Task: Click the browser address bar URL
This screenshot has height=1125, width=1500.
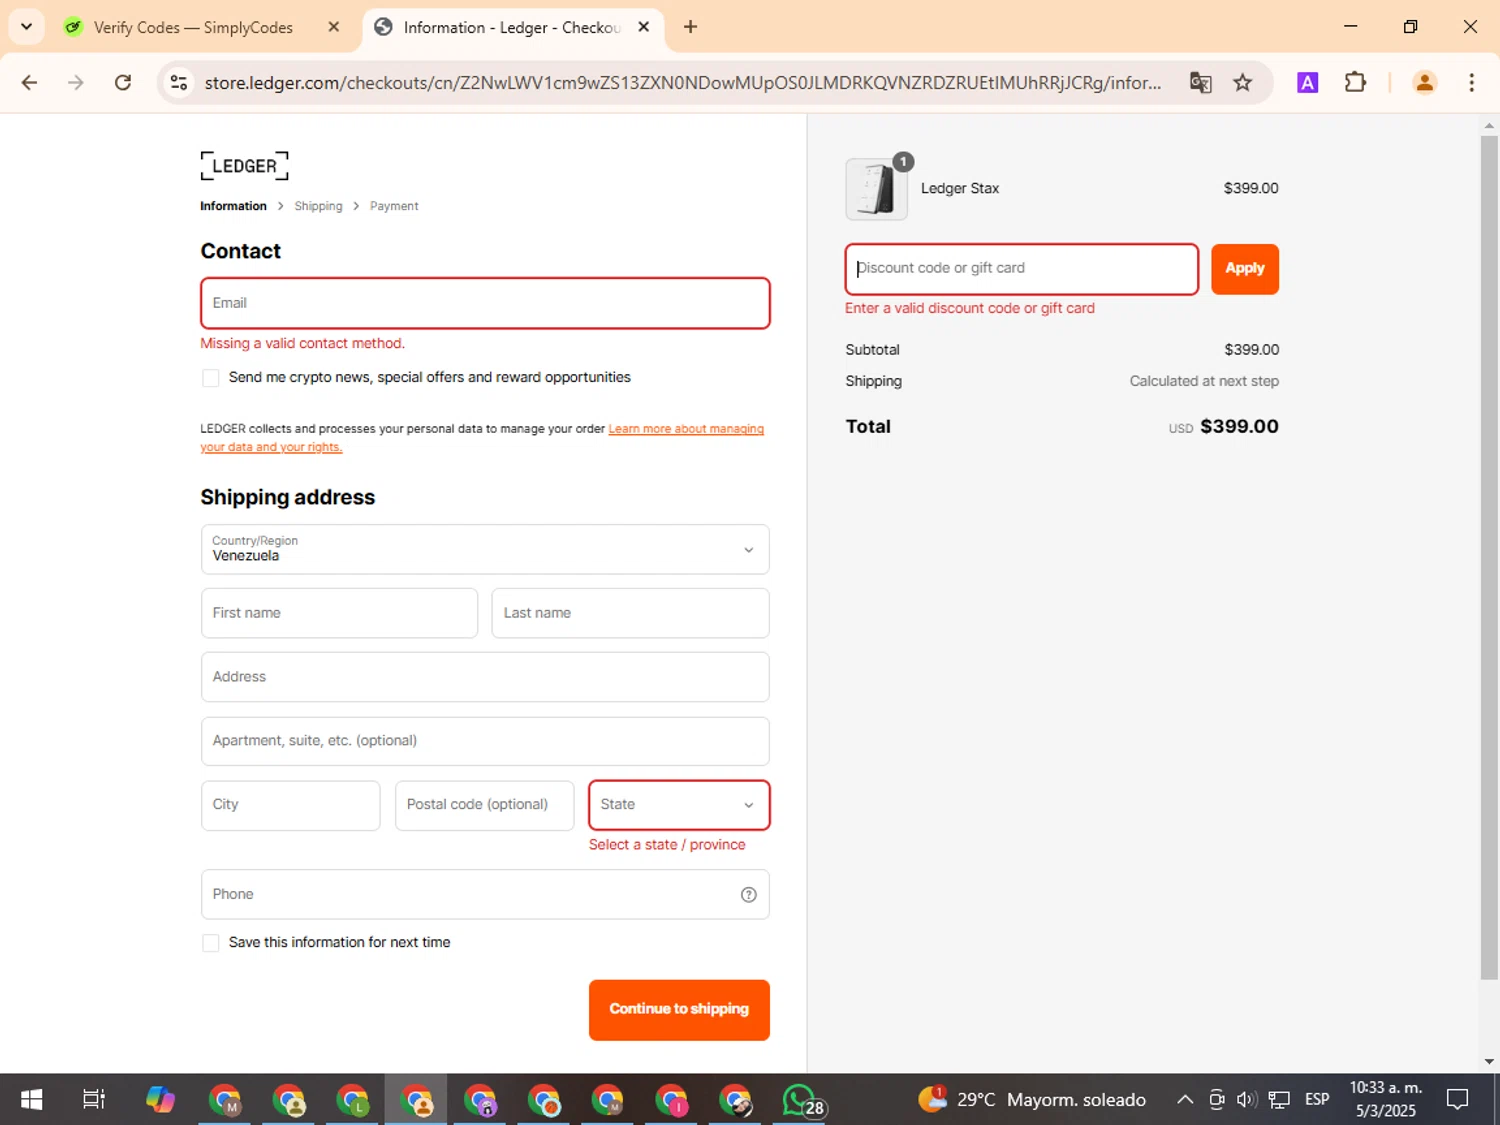Action: (683, 83)
